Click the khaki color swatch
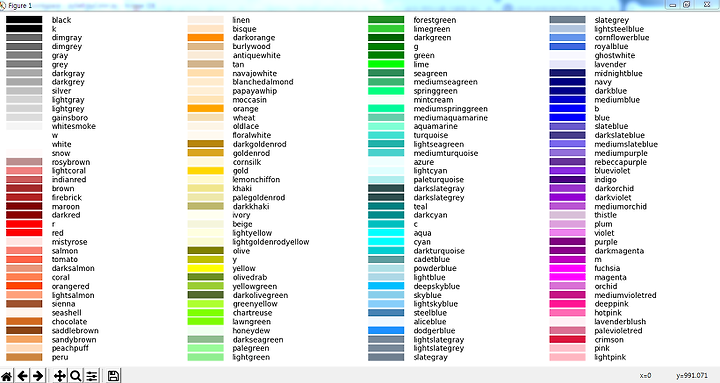 tap(205, 189)
